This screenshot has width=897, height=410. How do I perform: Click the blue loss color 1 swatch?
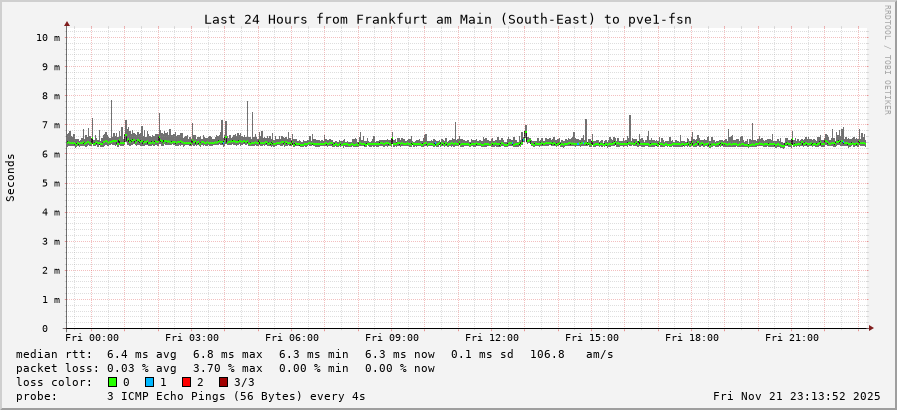pyautogui.click(x=149, y=382)
